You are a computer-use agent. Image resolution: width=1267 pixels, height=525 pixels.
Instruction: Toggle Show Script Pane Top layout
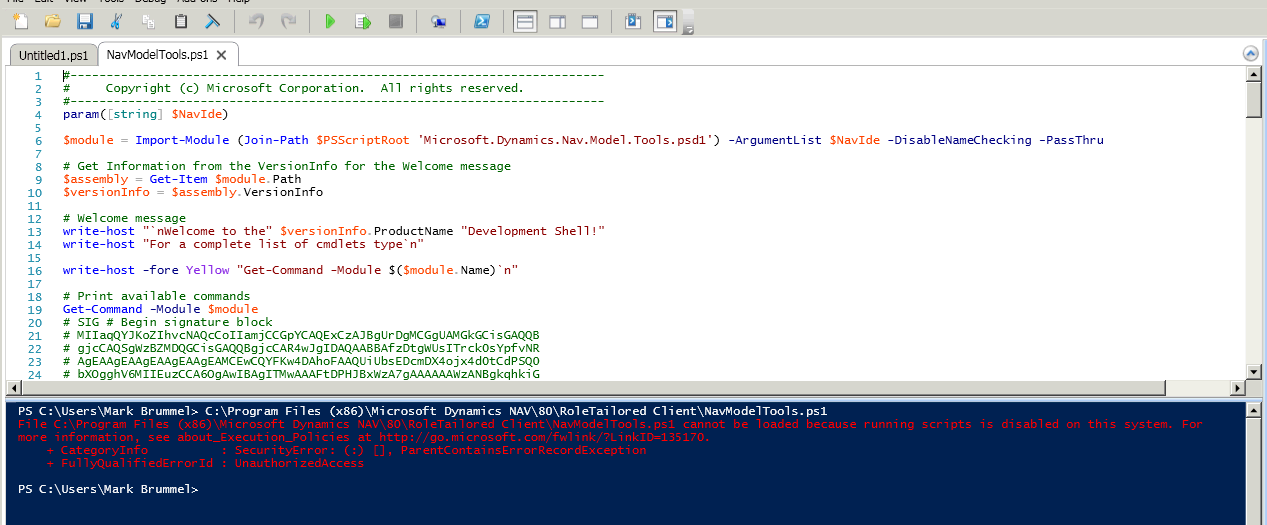(525, 21)
